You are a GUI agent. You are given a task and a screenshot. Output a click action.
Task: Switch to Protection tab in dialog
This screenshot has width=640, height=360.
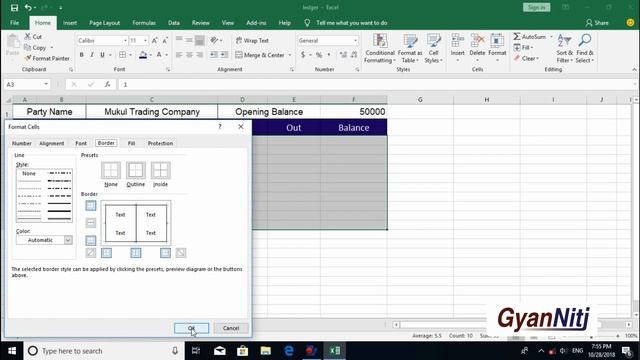point(160,143)
